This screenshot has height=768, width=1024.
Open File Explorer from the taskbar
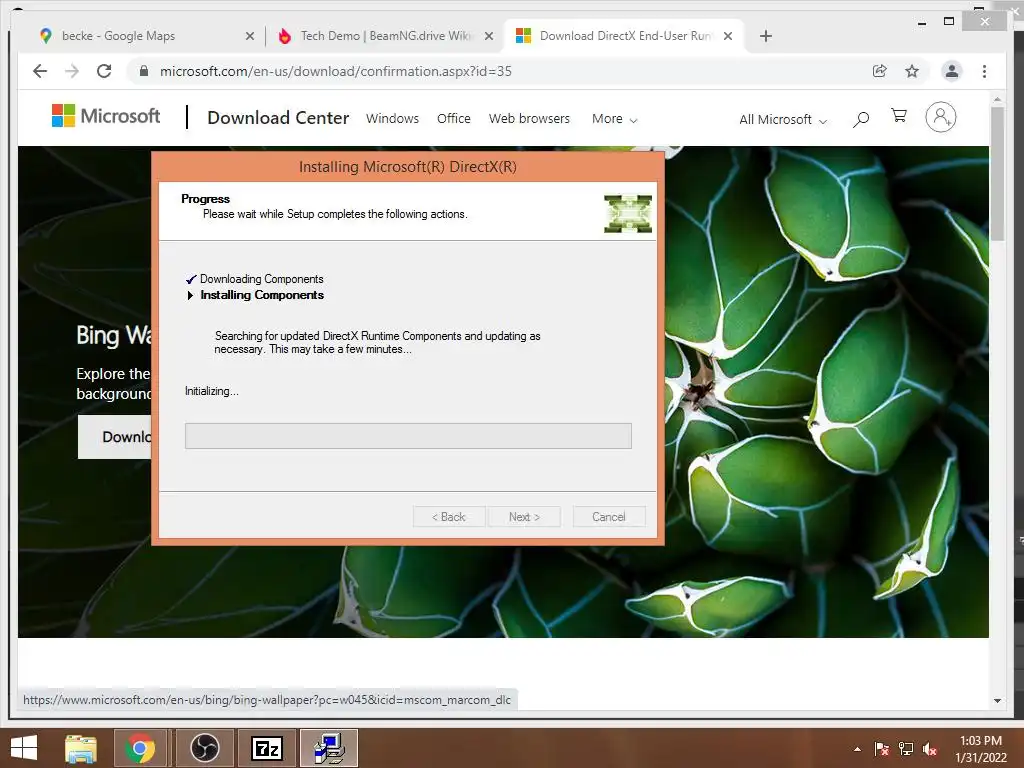point(81,748)
